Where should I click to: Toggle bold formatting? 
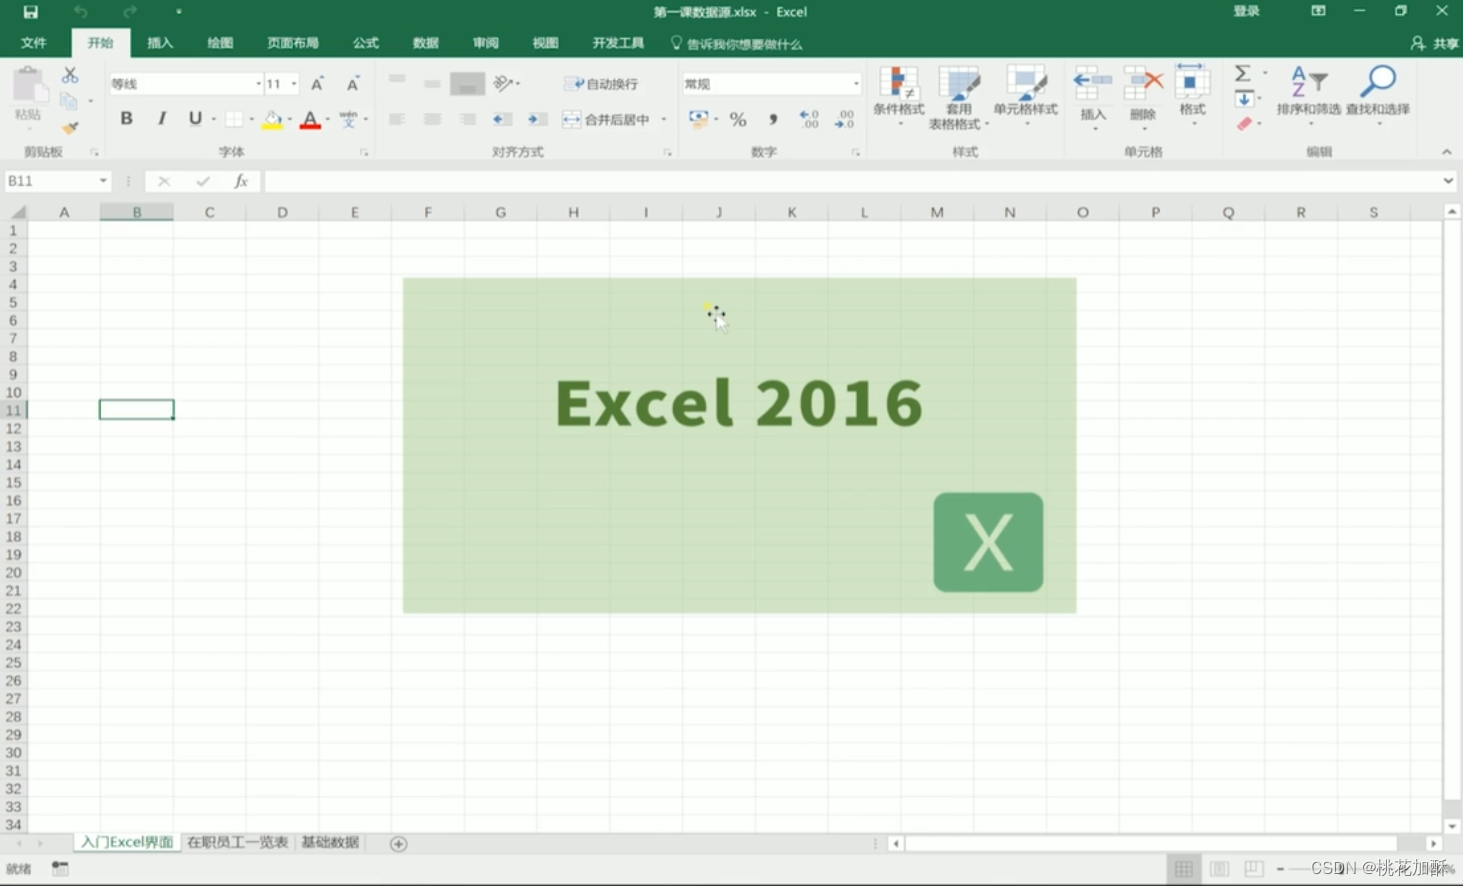[126, 119]
